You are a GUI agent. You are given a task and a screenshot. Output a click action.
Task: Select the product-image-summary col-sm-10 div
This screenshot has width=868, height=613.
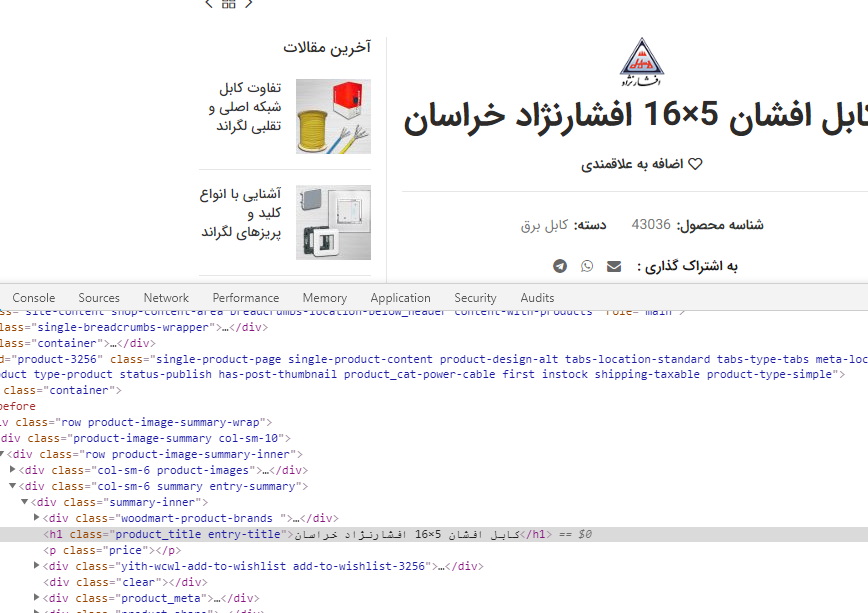(x=145, y=438)
